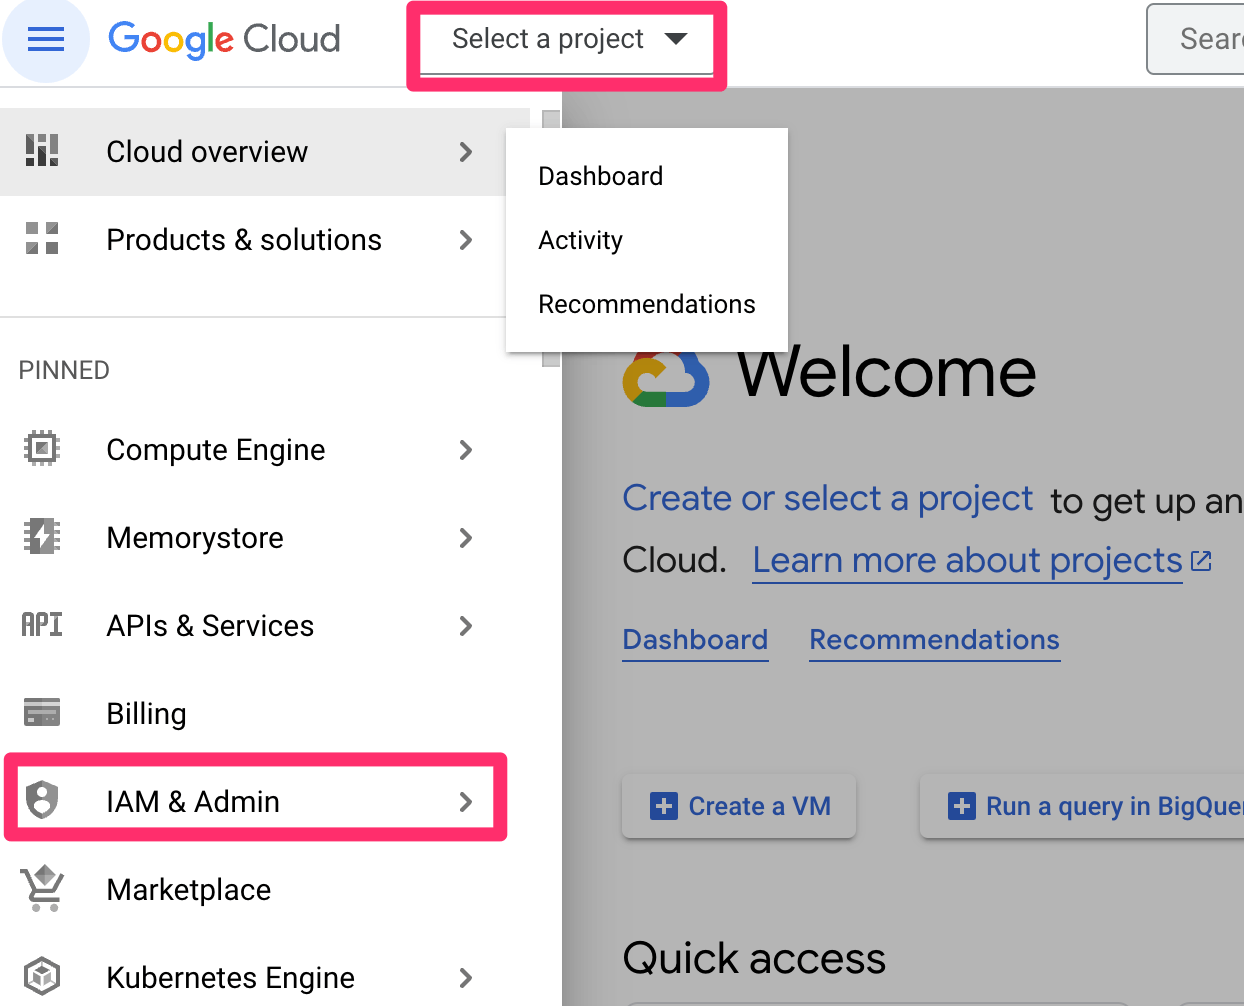
Task: Choose Recommendations from the Cloud overview flyout
Action: (647, 304)
